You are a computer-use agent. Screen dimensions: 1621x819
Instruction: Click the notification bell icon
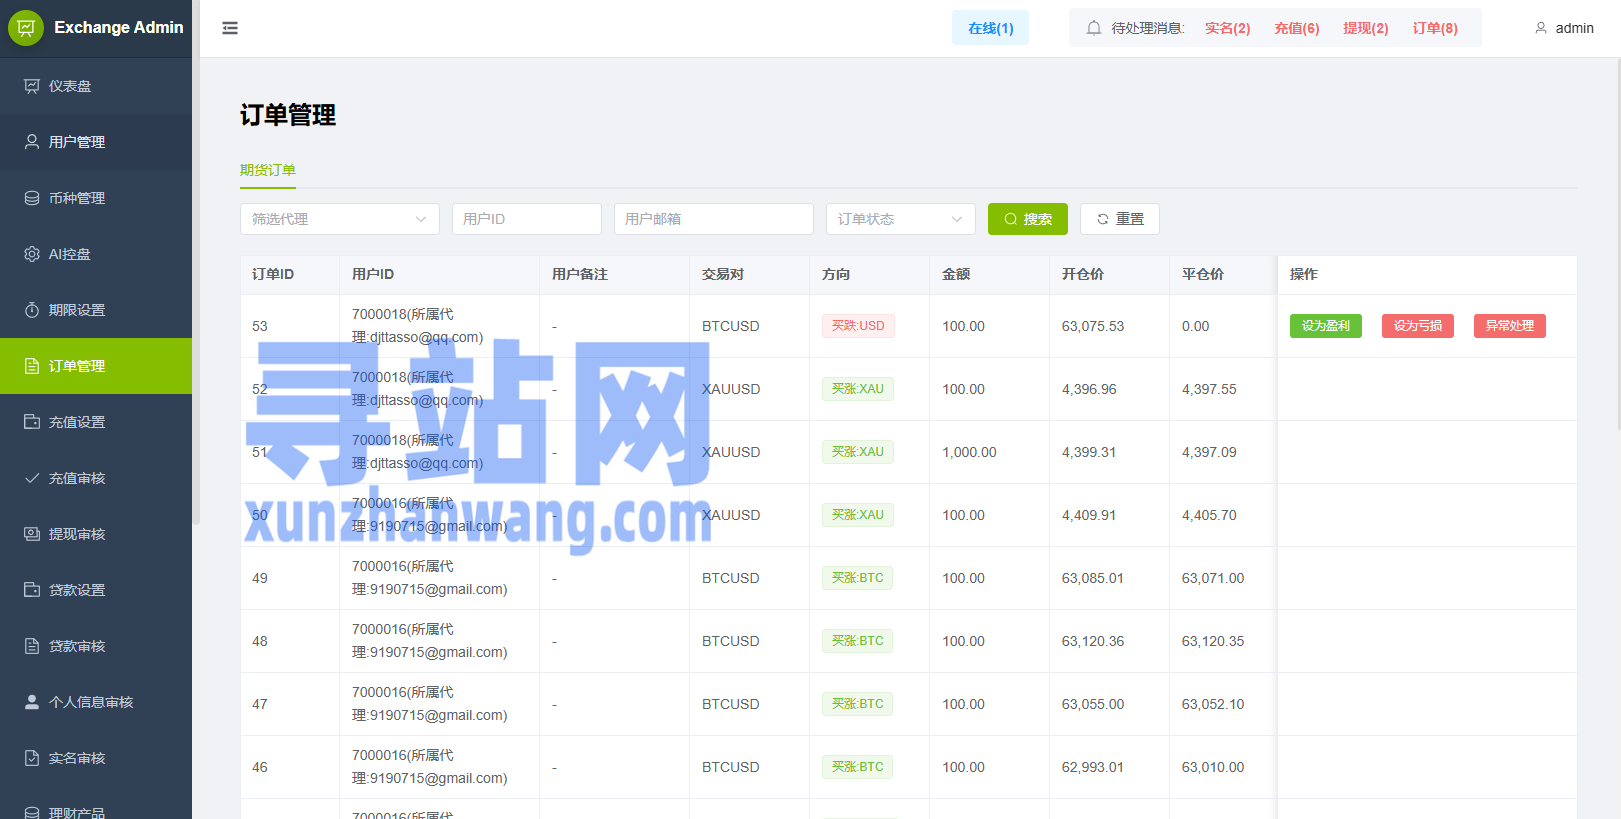point(1094,28)
